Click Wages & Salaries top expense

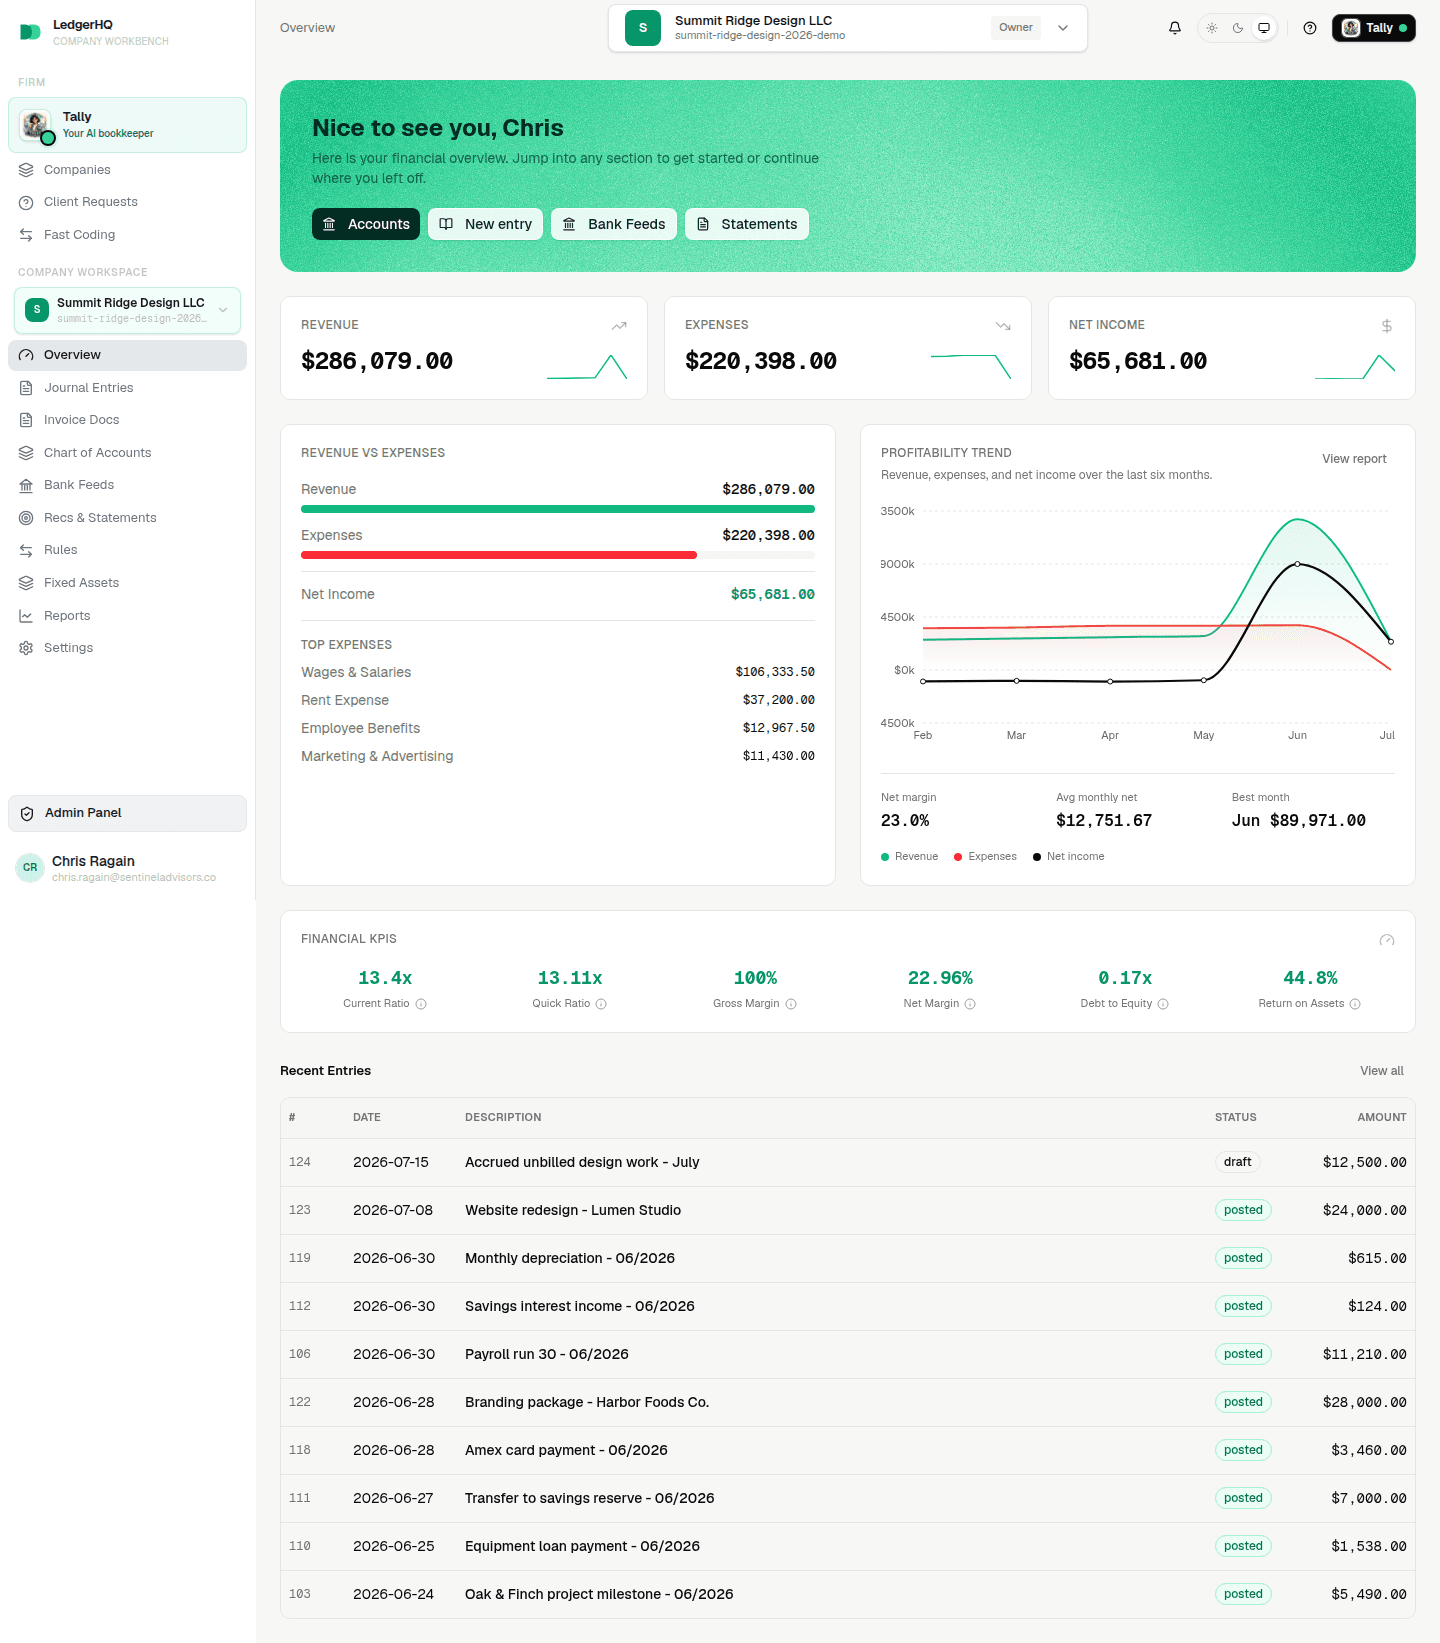558,672
